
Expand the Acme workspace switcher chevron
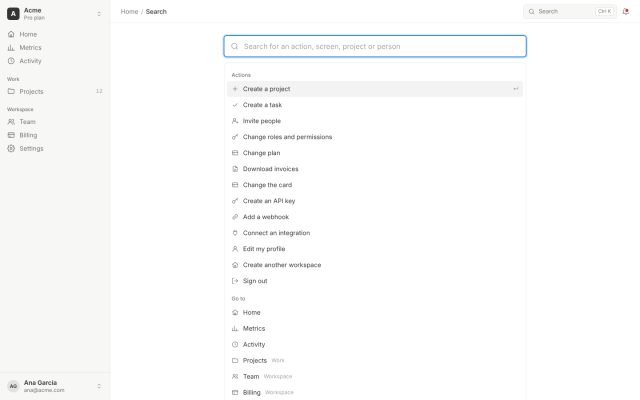coord(99,14)
